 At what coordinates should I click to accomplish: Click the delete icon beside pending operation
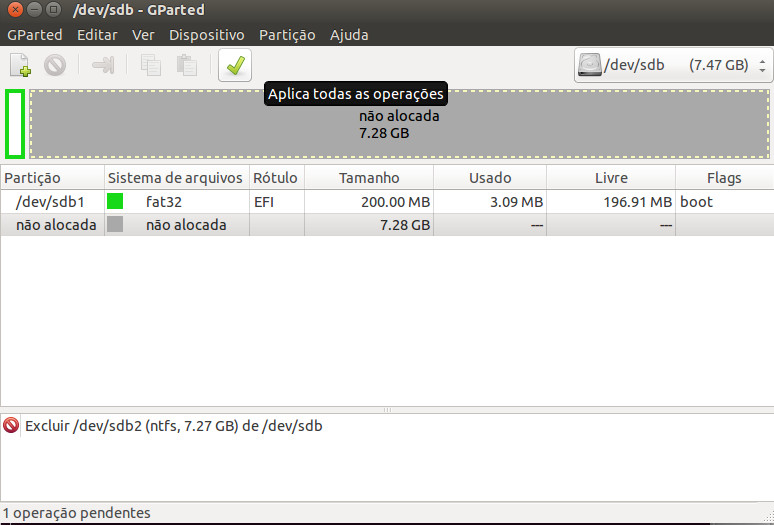point(11,425)
